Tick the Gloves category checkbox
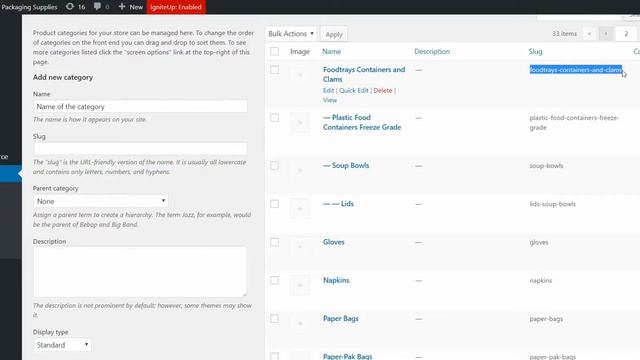 (274, 242)
